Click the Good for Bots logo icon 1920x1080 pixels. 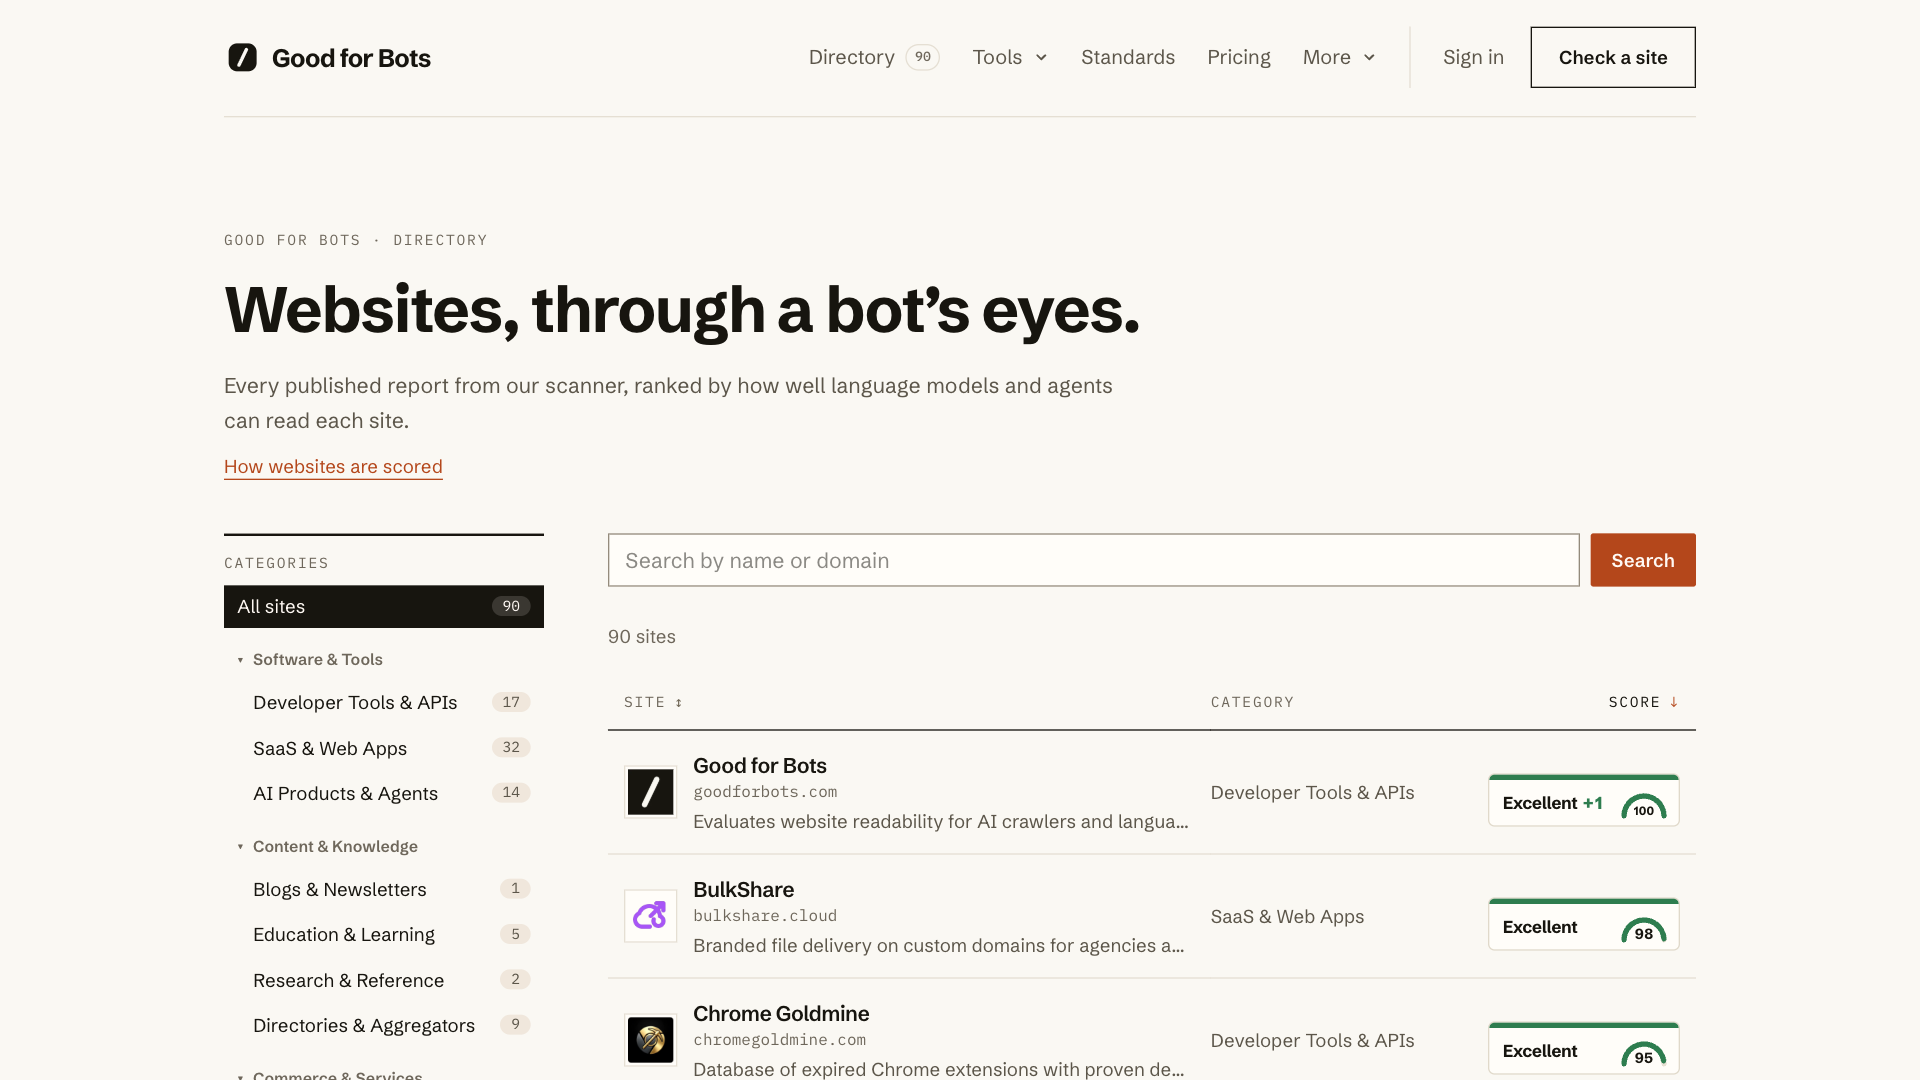(x=242, y=57)
